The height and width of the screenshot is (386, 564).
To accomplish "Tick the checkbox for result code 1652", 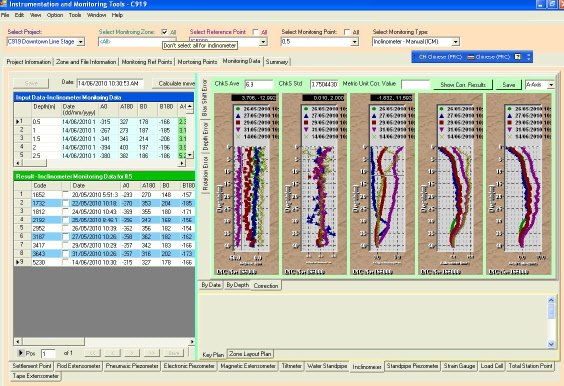I will click(x=65, y=195).
